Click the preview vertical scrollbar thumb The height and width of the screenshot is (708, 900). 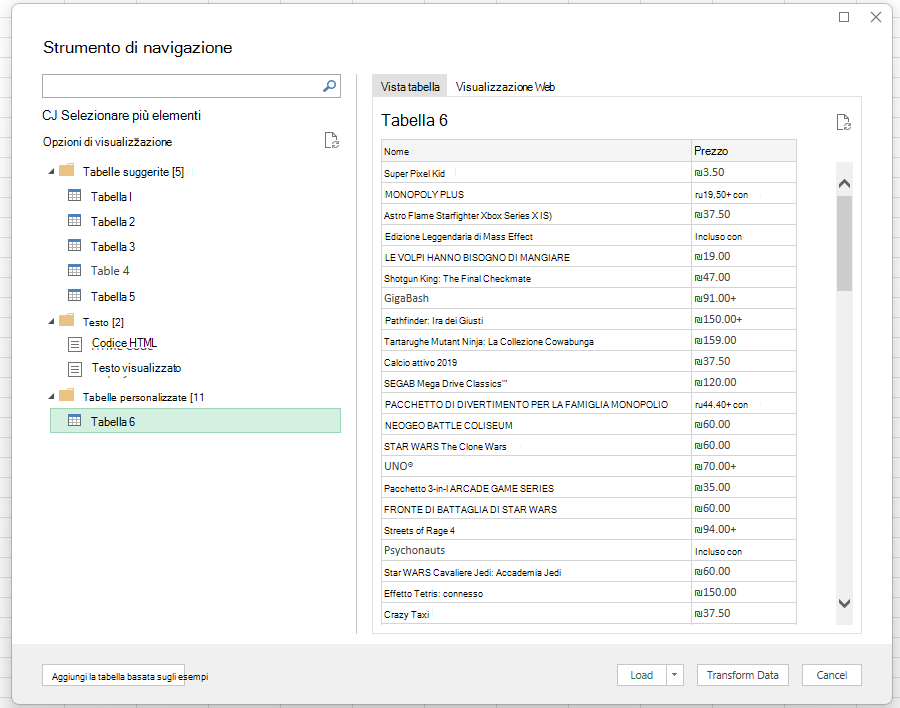tap(844, 243)
